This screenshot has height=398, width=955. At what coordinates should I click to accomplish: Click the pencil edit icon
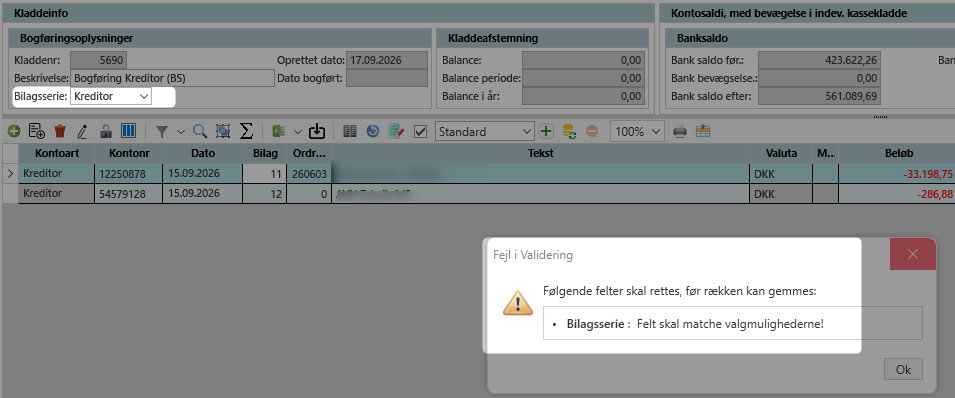(x=83, y=131)
